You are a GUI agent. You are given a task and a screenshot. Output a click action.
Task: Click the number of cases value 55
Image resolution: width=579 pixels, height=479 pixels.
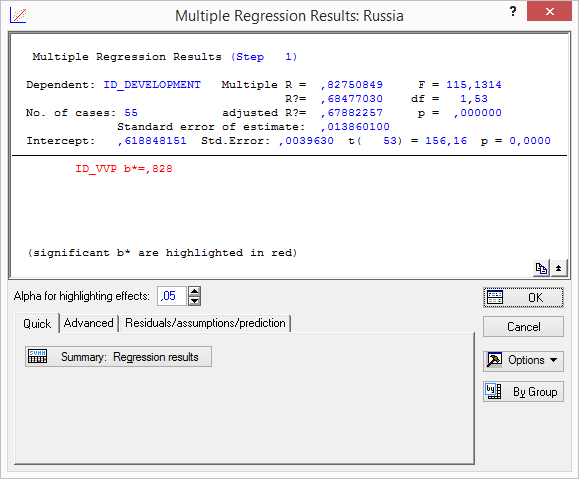pos(131,113)
